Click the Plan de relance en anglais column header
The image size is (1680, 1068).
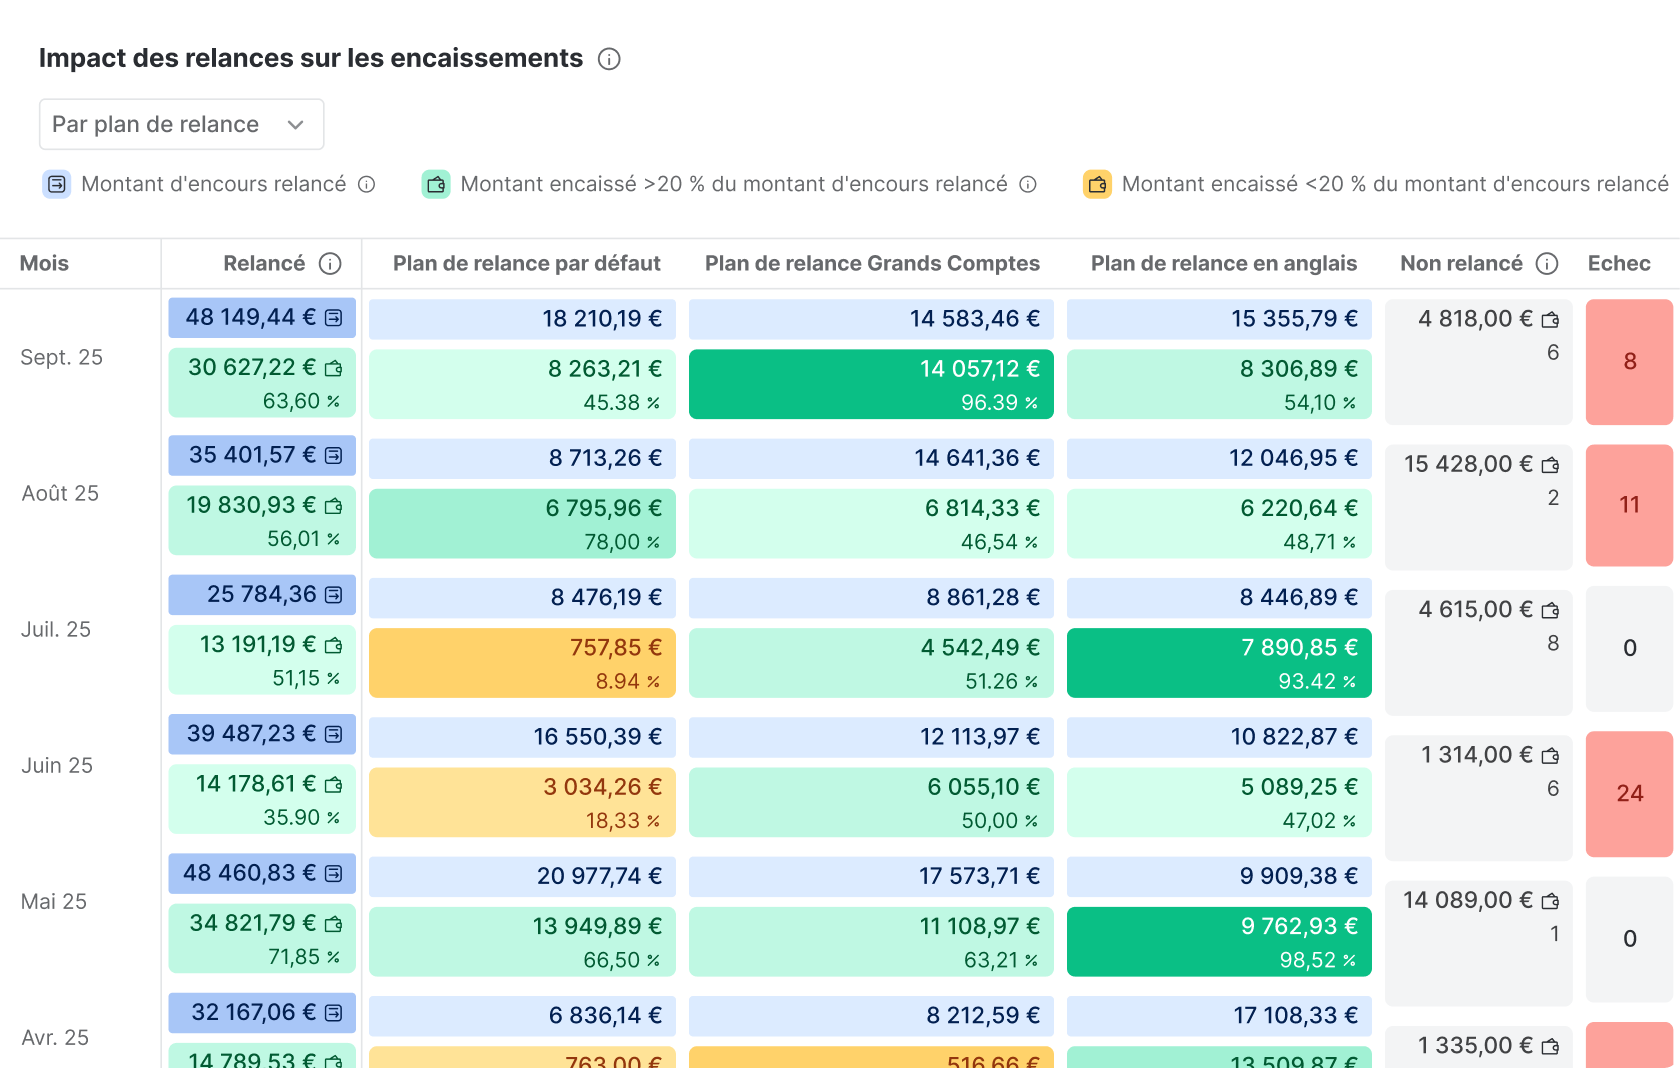click(x=1223, y=263)
